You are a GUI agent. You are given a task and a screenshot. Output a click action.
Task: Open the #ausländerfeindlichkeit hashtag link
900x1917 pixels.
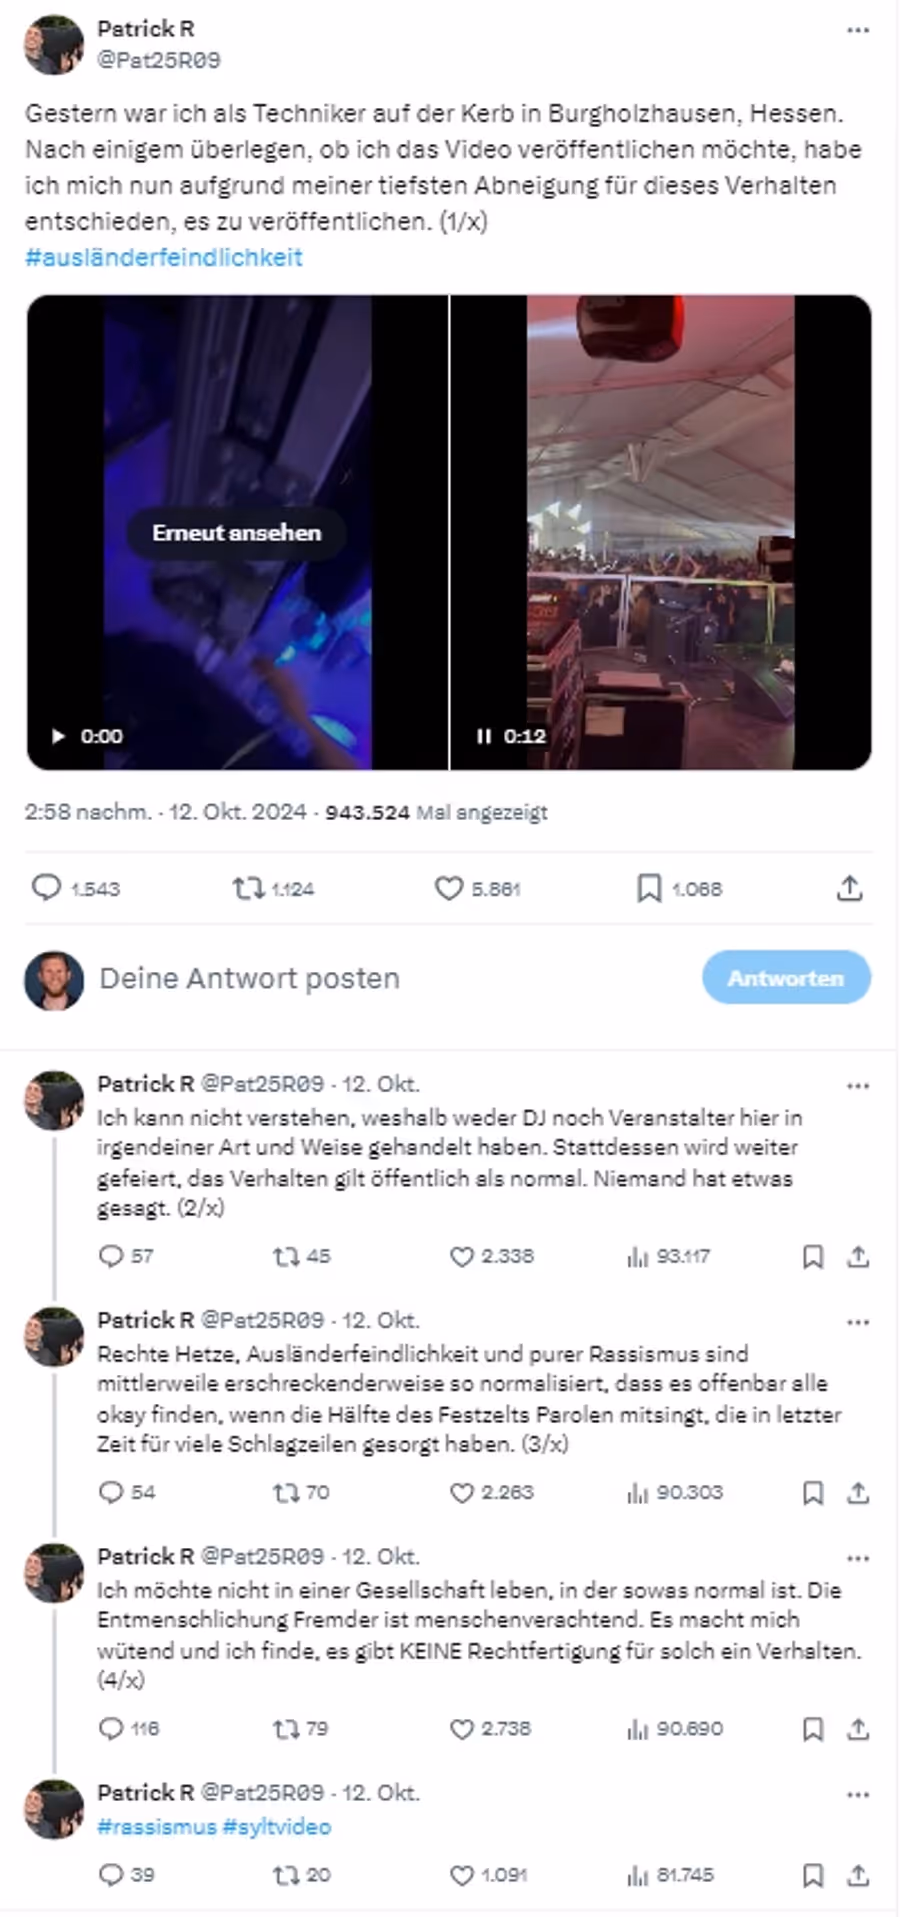(164, 257)
